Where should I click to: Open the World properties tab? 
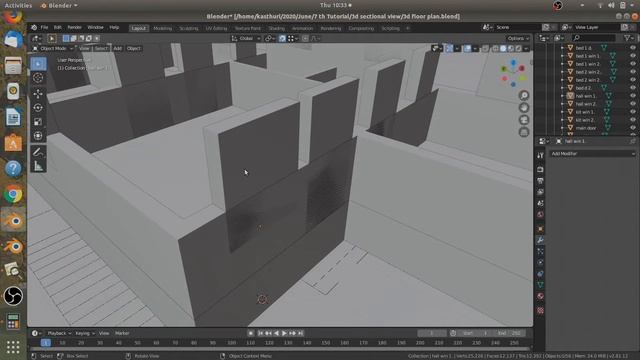point(540,214)
